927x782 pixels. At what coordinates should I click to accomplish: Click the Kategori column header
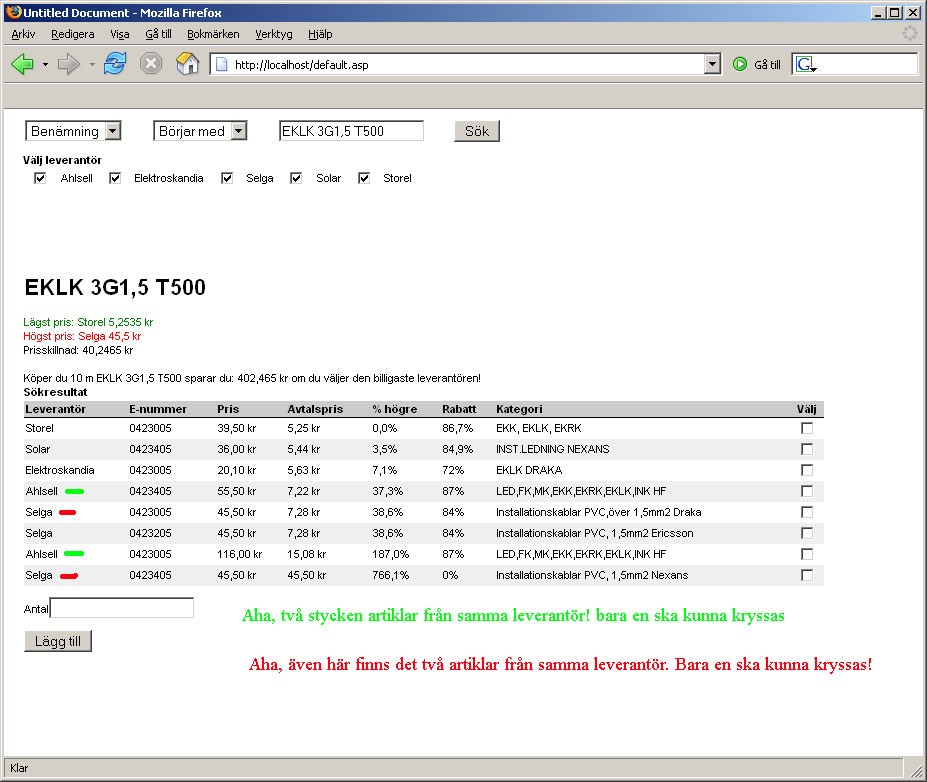click(x=519, y=409)
